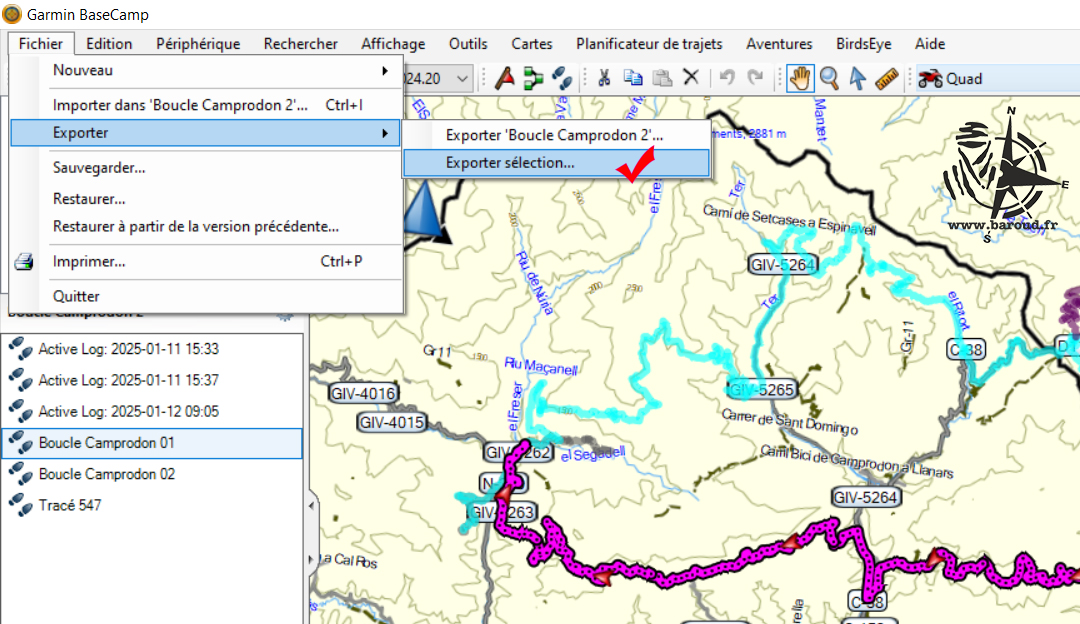
Task: Click the Garmin BaseCamp title bar icon
Action: coord(12,14)
